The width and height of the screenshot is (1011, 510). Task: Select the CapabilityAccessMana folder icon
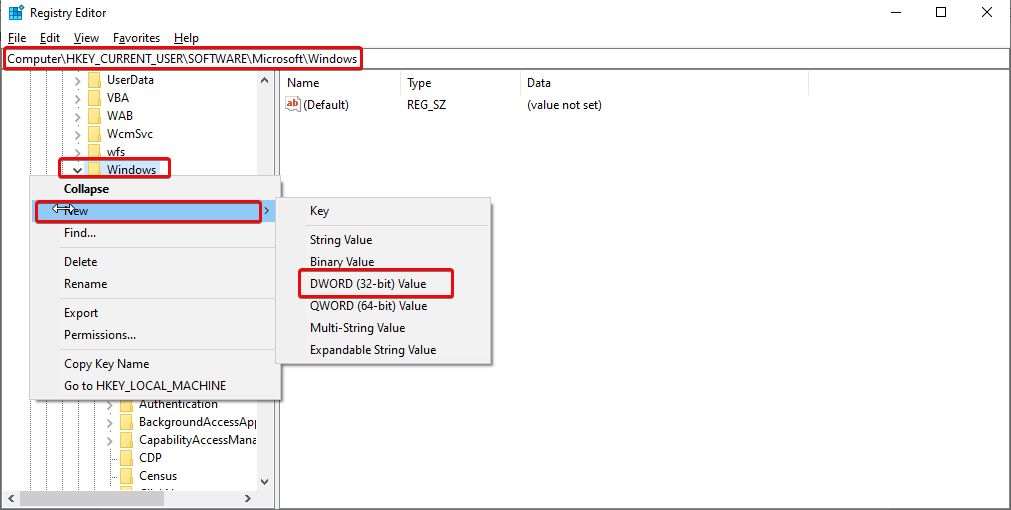coord(127,440)
